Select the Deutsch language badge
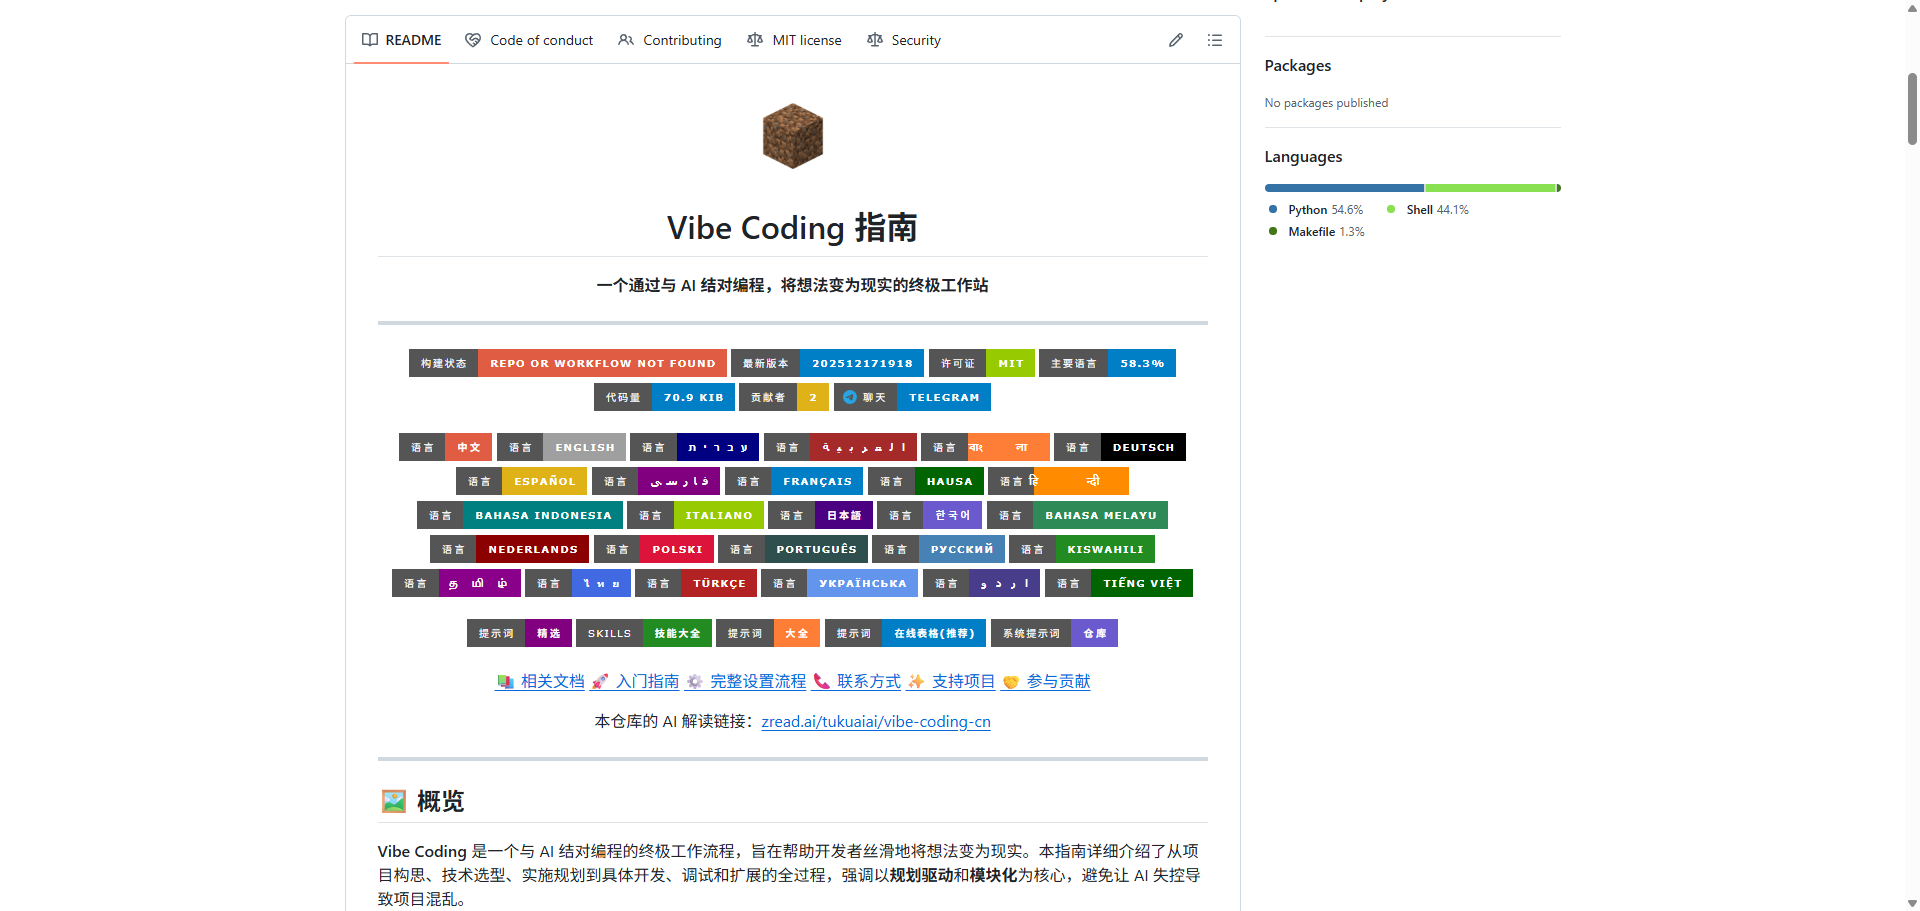The height and width of the screenshot is (911, 1920). (1120, 447)
